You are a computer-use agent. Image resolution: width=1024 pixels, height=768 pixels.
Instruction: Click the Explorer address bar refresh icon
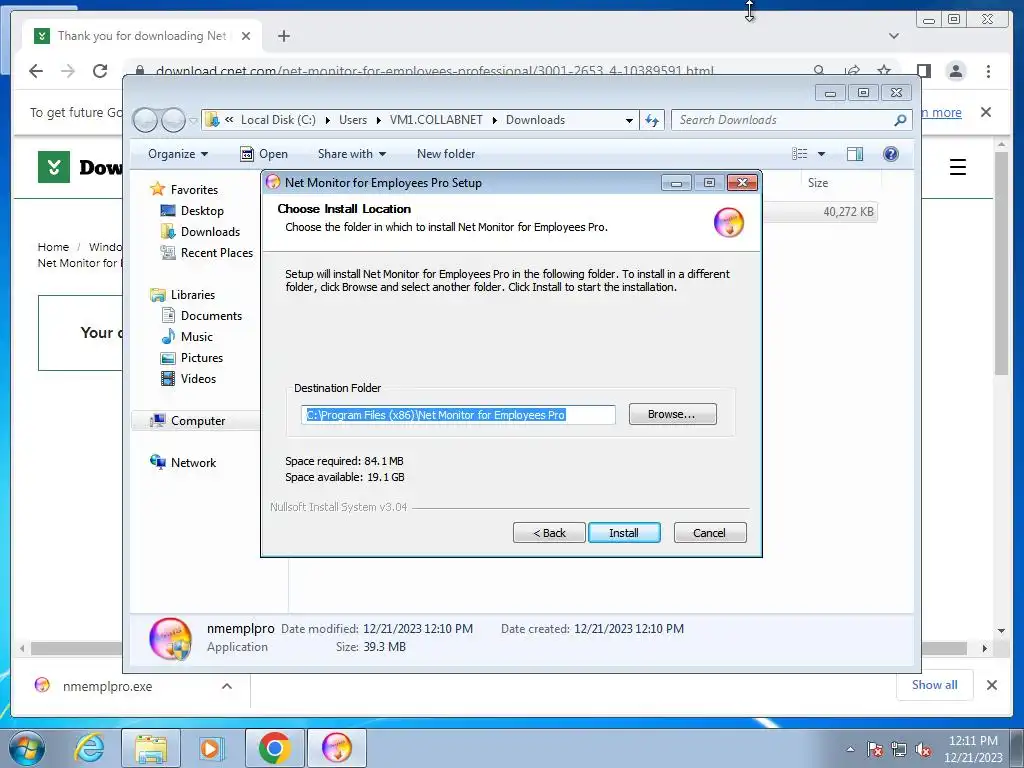coord(652,120)
